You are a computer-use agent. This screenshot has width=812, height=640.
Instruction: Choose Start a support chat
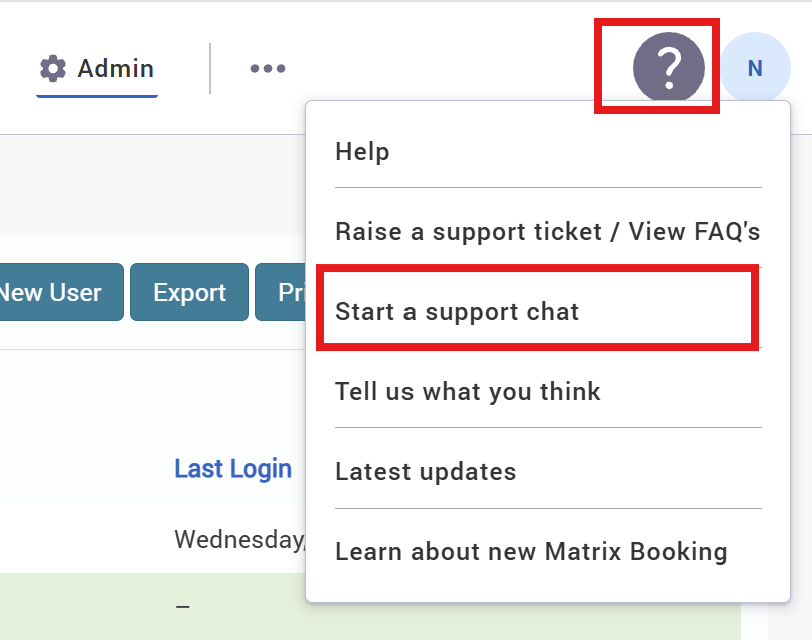click(x=457, y=311)
